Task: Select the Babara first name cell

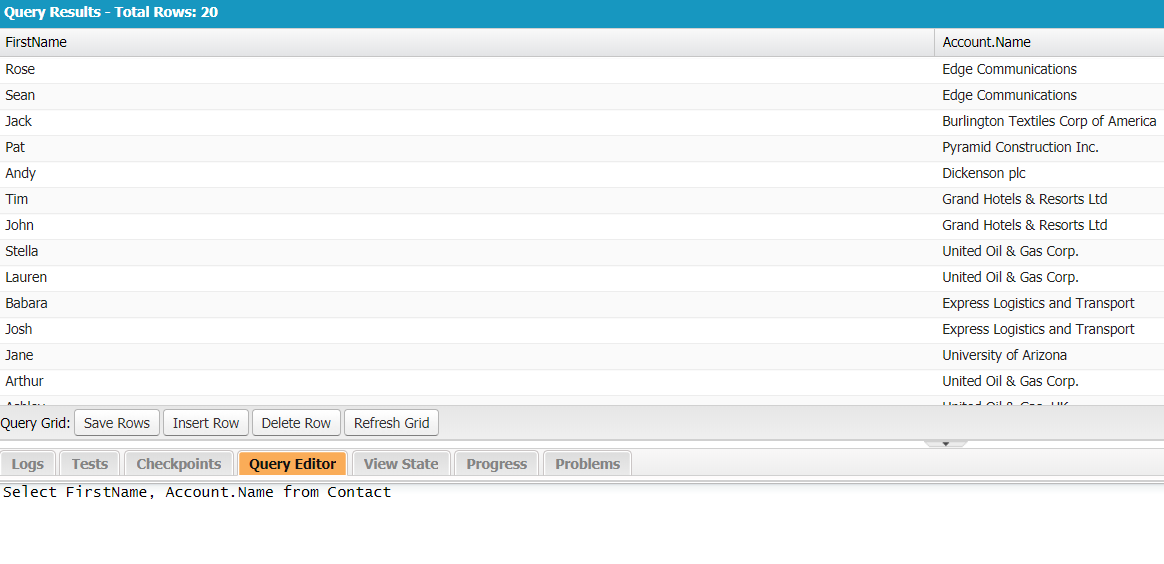Action: [x=468, y=304]
